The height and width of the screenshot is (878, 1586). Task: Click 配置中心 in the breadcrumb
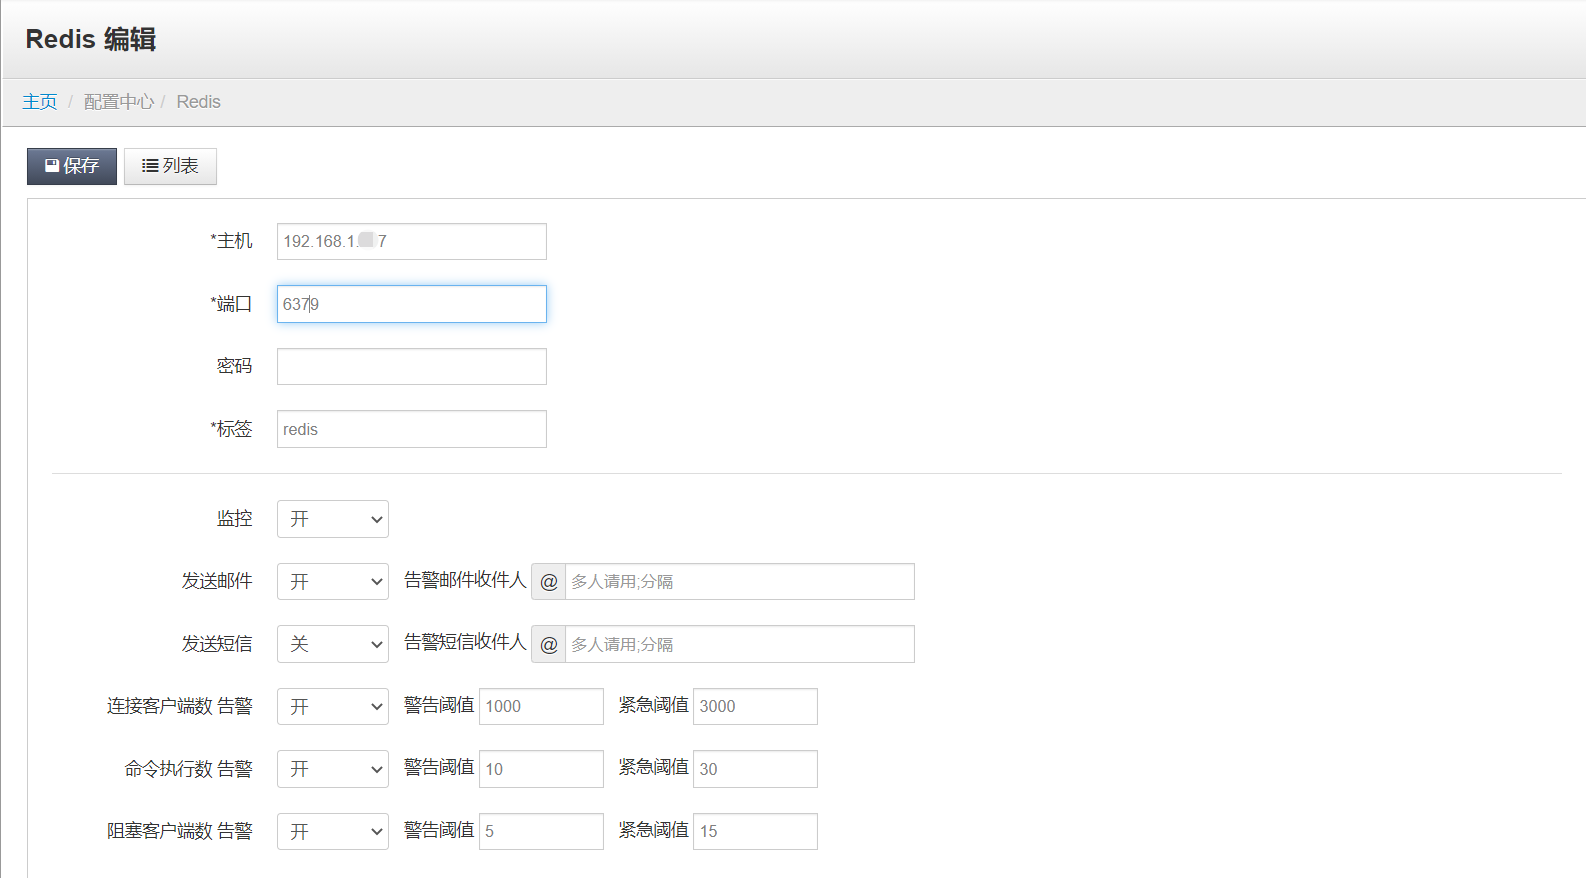click(x=119, y=102)
